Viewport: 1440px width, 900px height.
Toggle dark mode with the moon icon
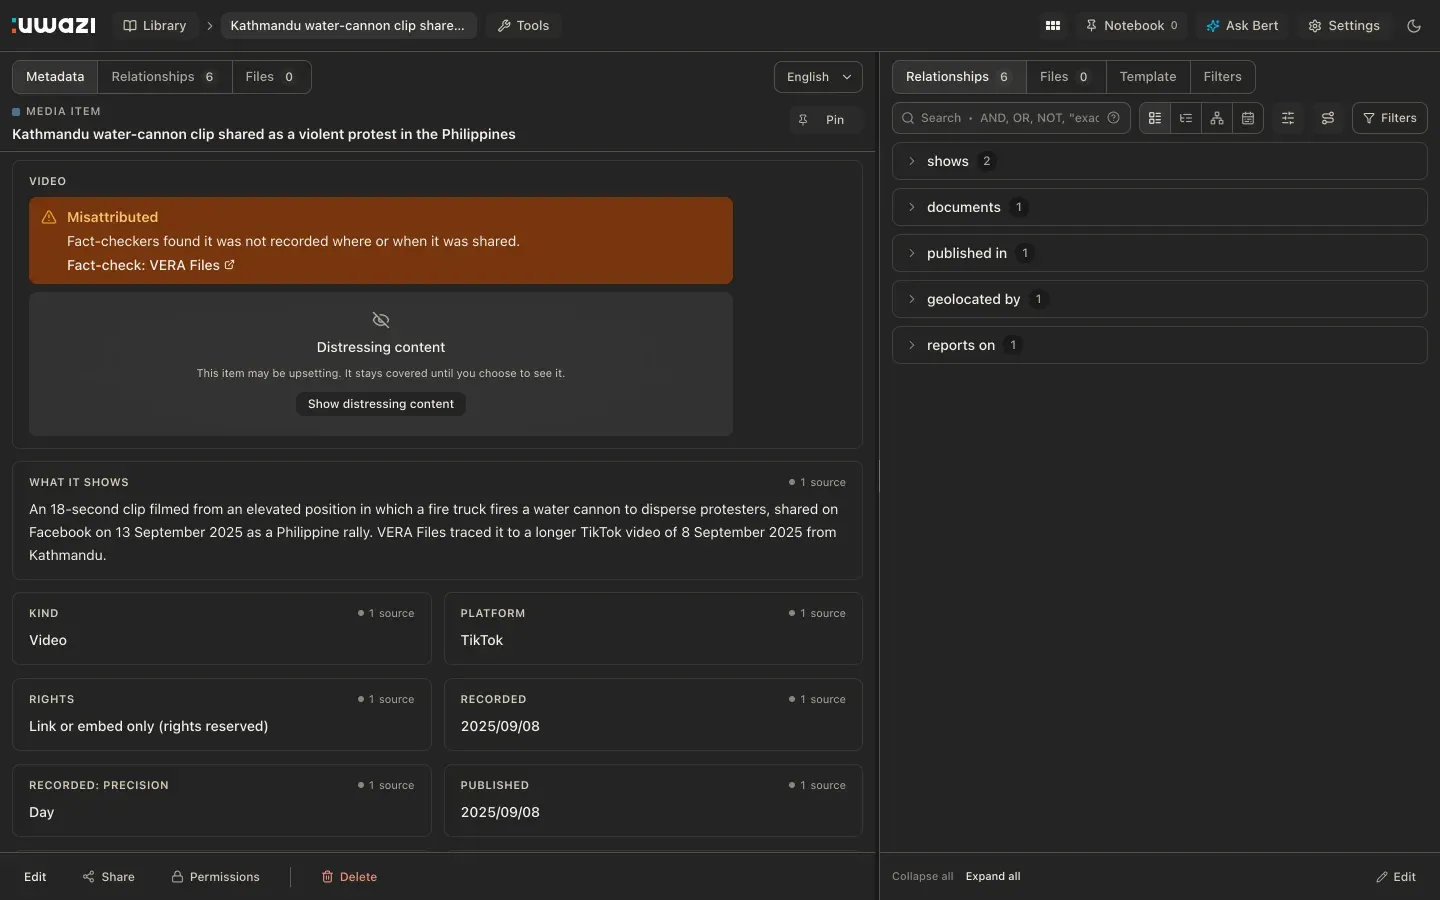(1414, 26)
